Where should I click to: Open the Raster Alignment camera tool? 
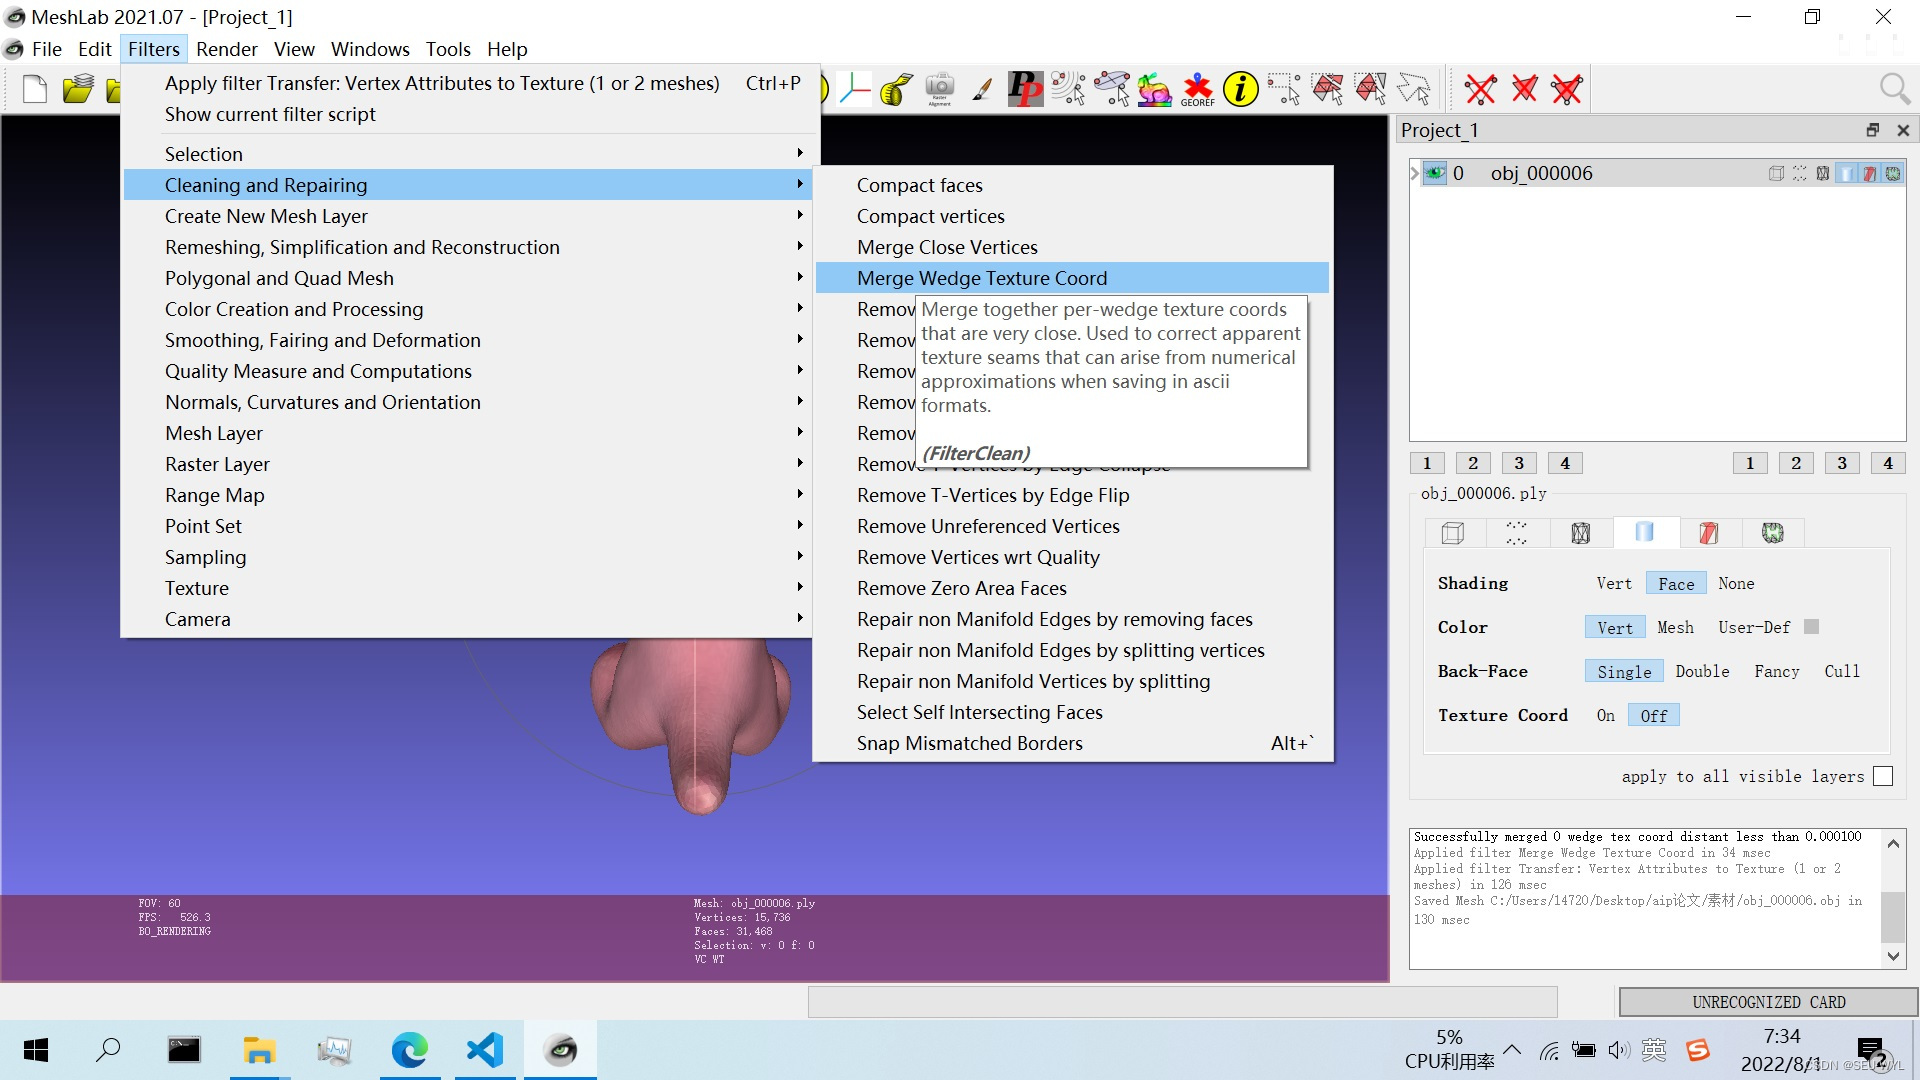click(939, 89)
